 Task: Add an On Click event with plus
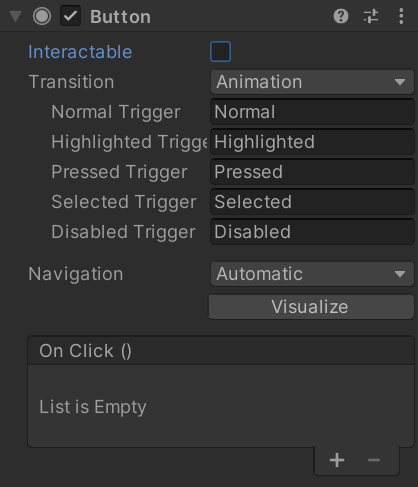click(337, 460)
